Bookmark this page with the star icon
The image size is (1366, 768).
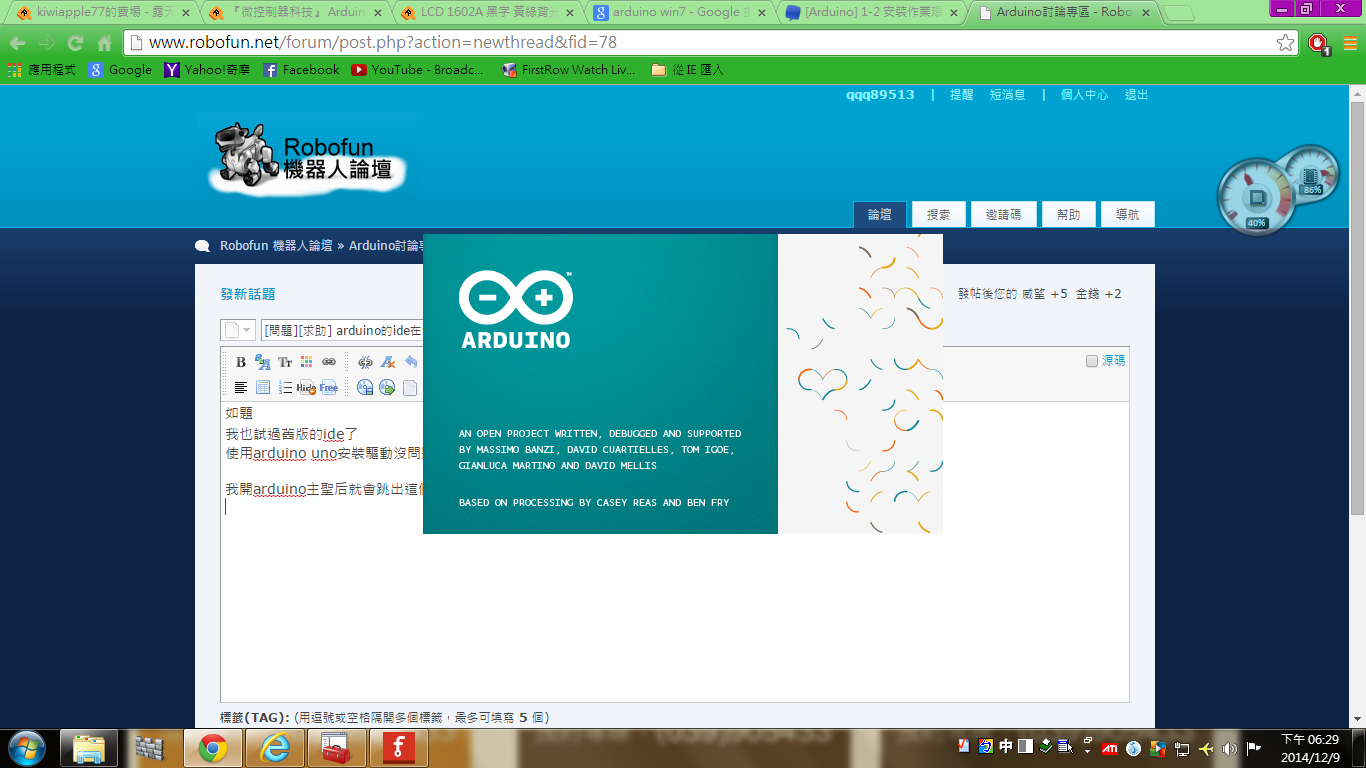click(1286, 43)
